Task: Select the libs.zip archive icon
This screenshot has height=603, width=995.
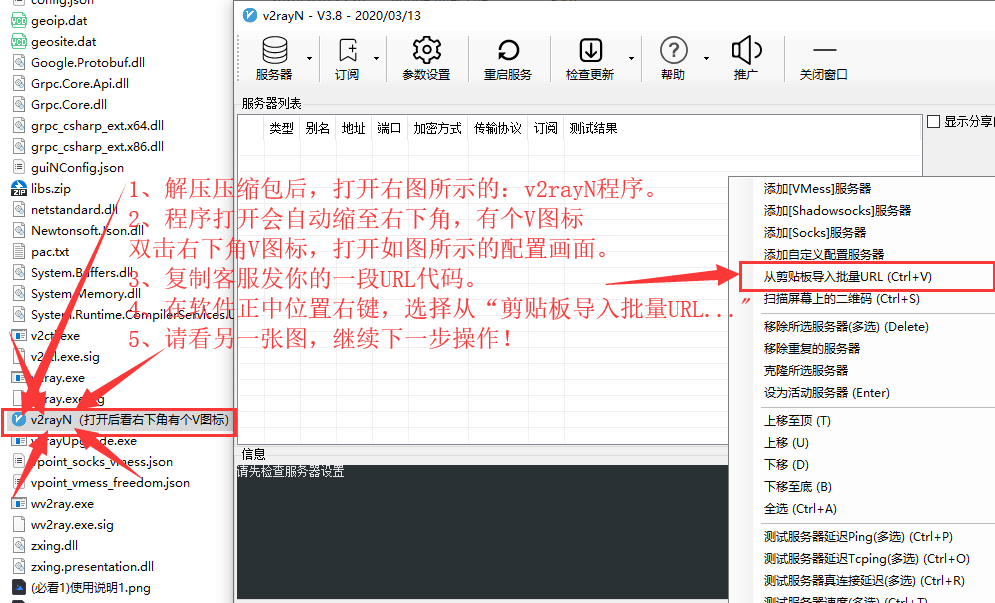Action: click(18, 189)
